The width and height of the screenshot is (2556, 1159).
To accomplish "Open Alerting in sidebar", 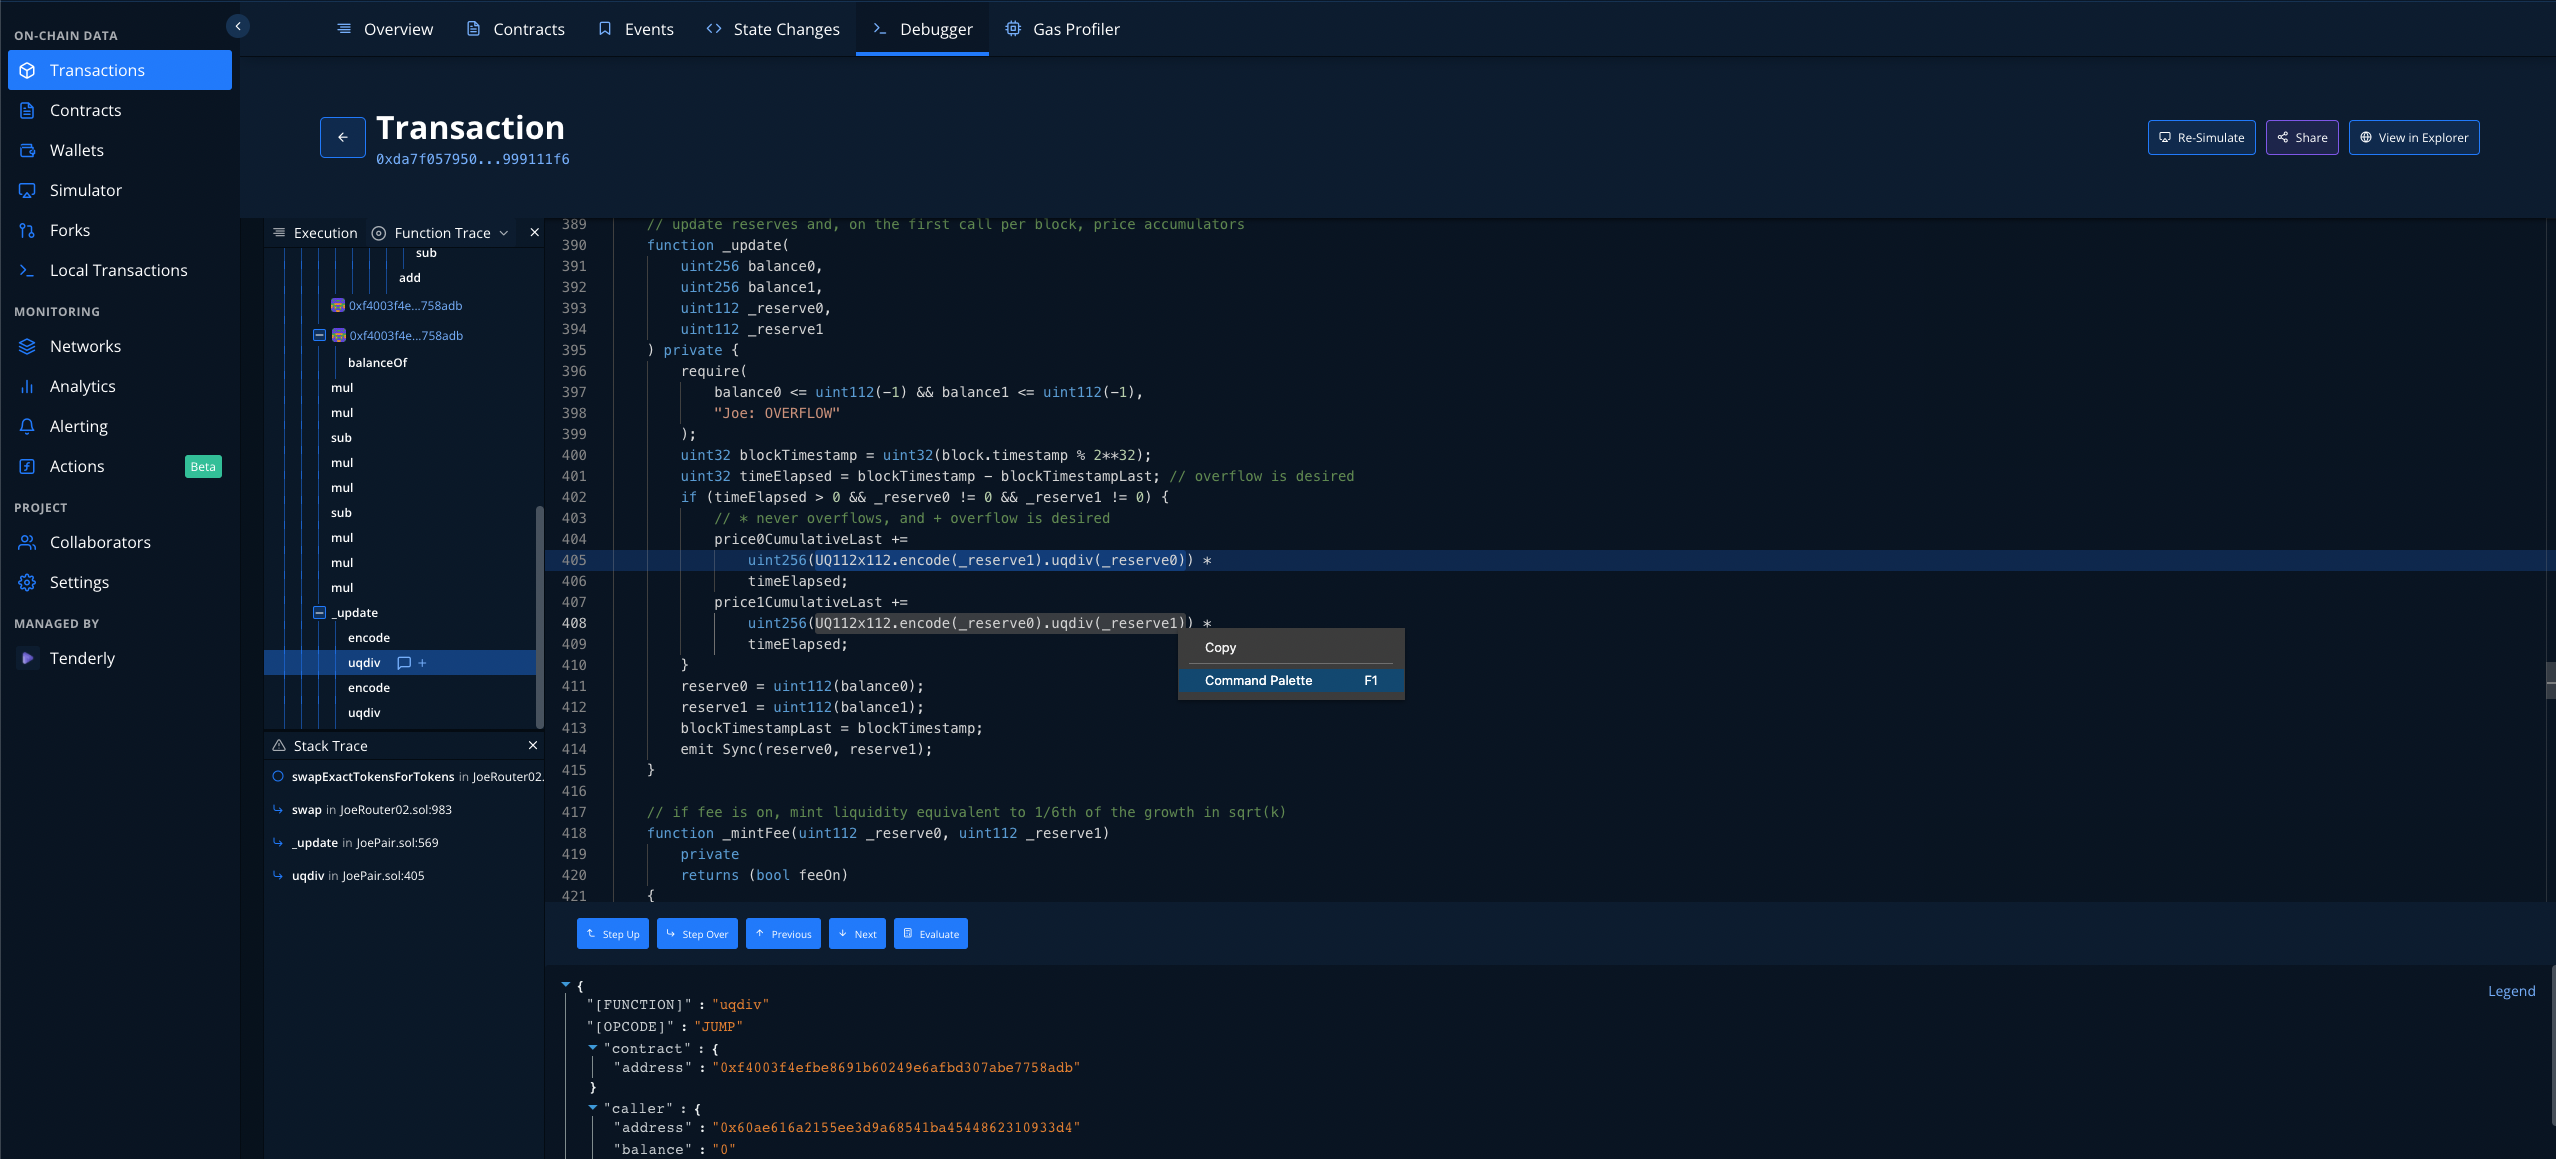I will pos(120,426).
